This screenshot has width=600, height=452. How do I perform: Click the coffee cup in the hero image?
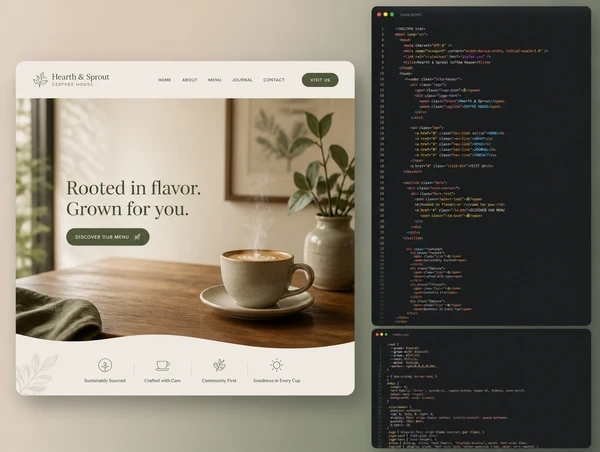(x=267, y=277)
